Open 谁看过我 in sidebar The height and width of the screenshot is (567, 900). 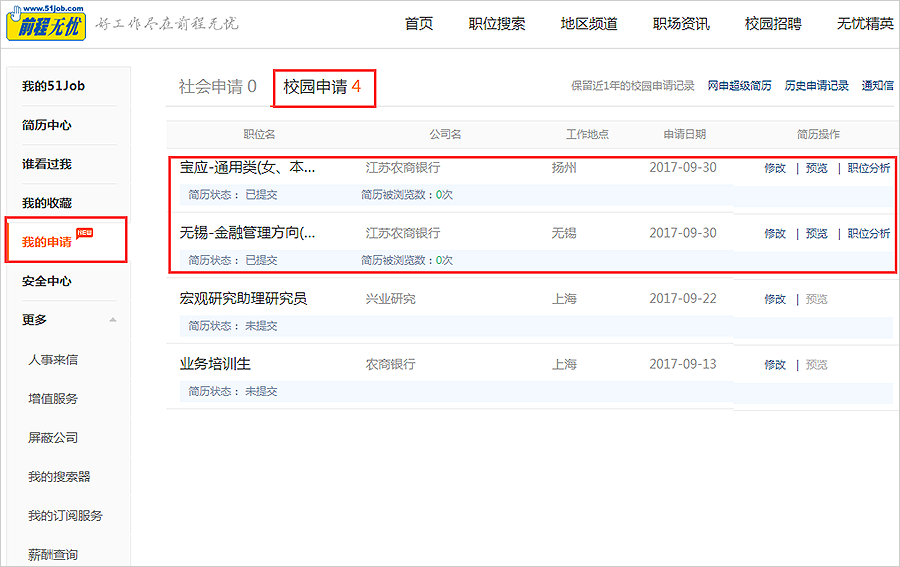[46, 164]
